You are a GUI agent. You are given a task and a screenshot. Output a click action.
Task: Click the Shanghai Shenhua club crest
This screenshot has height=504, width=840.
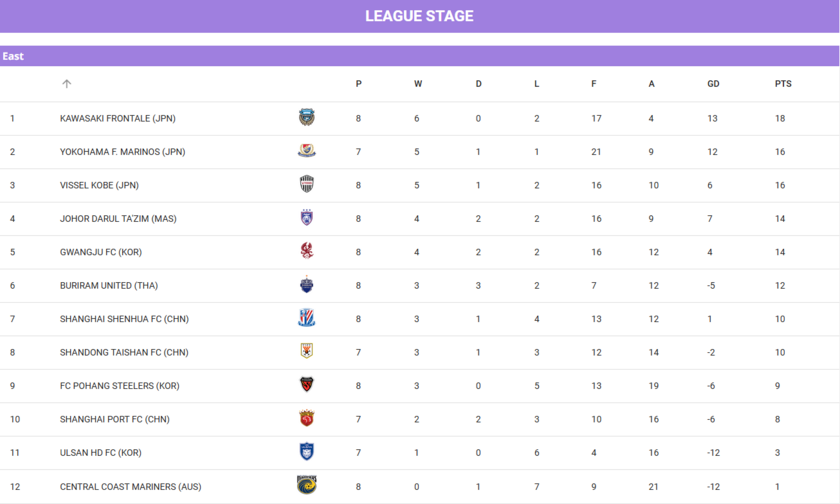click(x=307, y=319)
